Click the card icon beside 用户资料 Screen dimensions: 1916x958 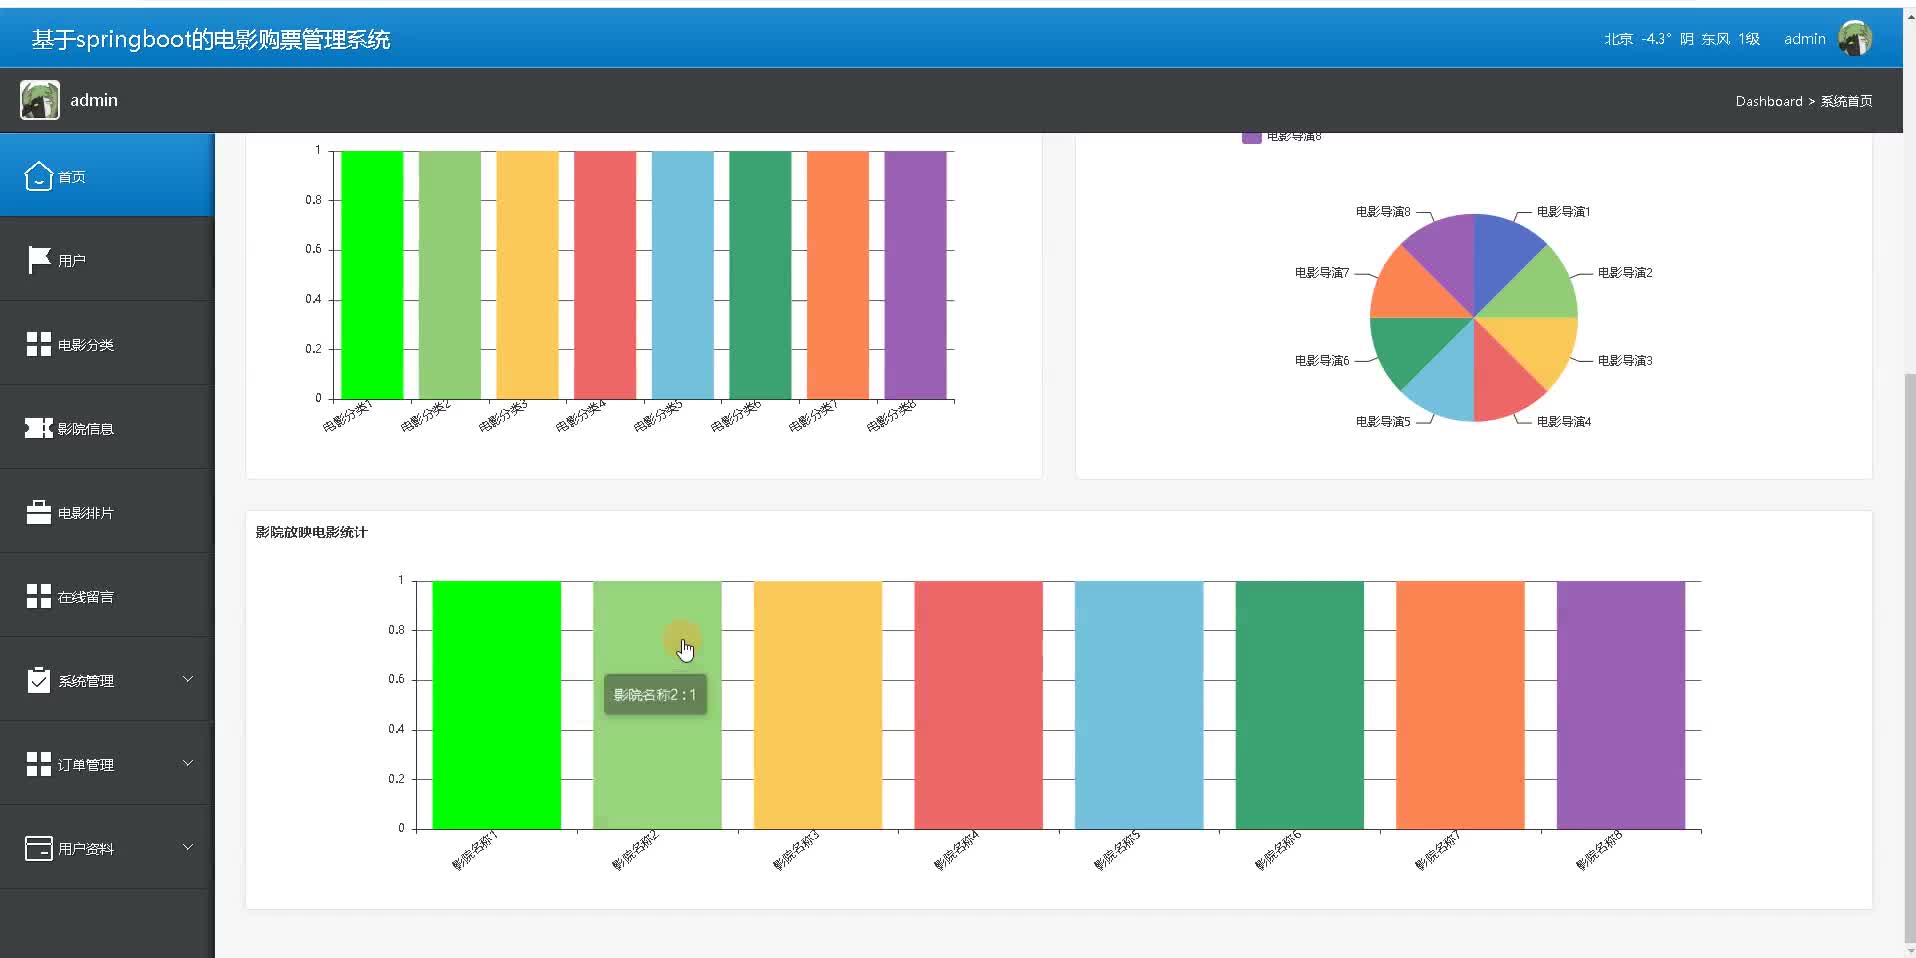point(38,848)
